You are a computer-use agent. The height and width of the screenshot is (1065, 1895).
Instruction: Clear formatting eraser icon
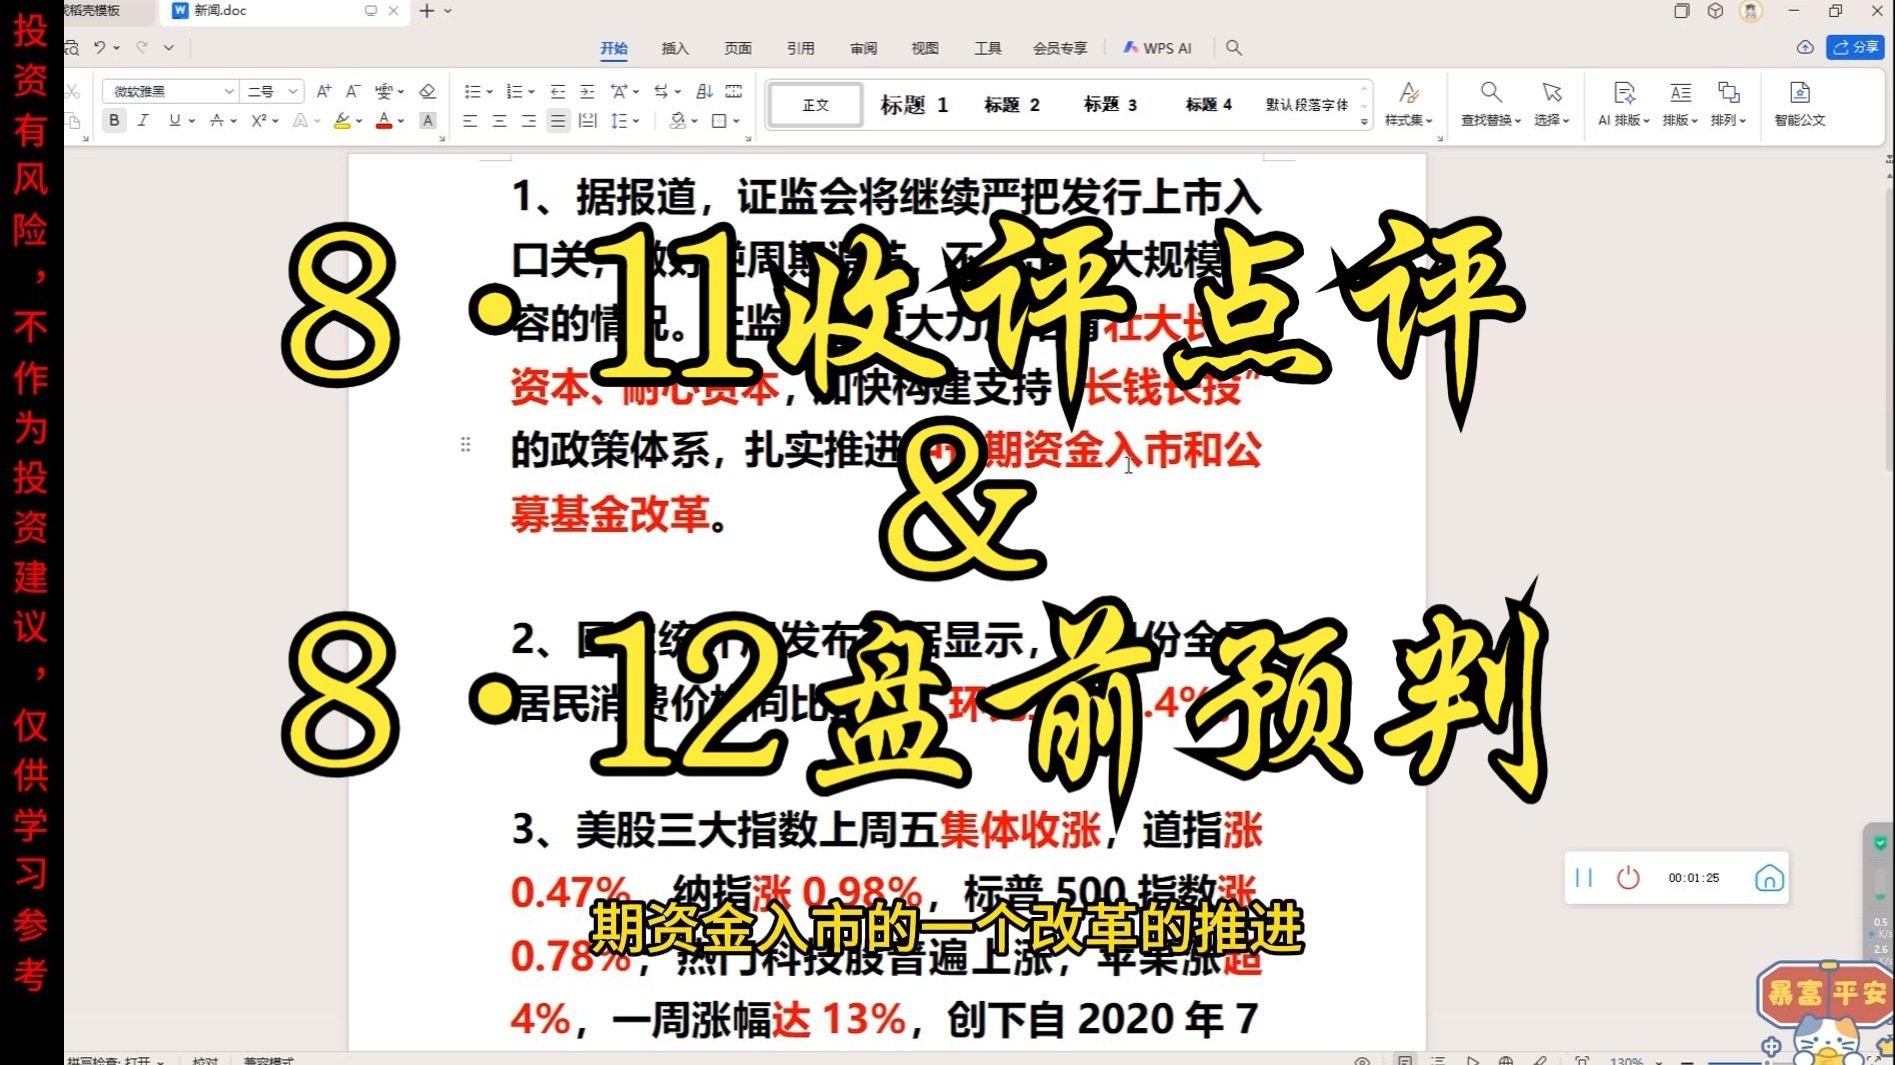428,91
